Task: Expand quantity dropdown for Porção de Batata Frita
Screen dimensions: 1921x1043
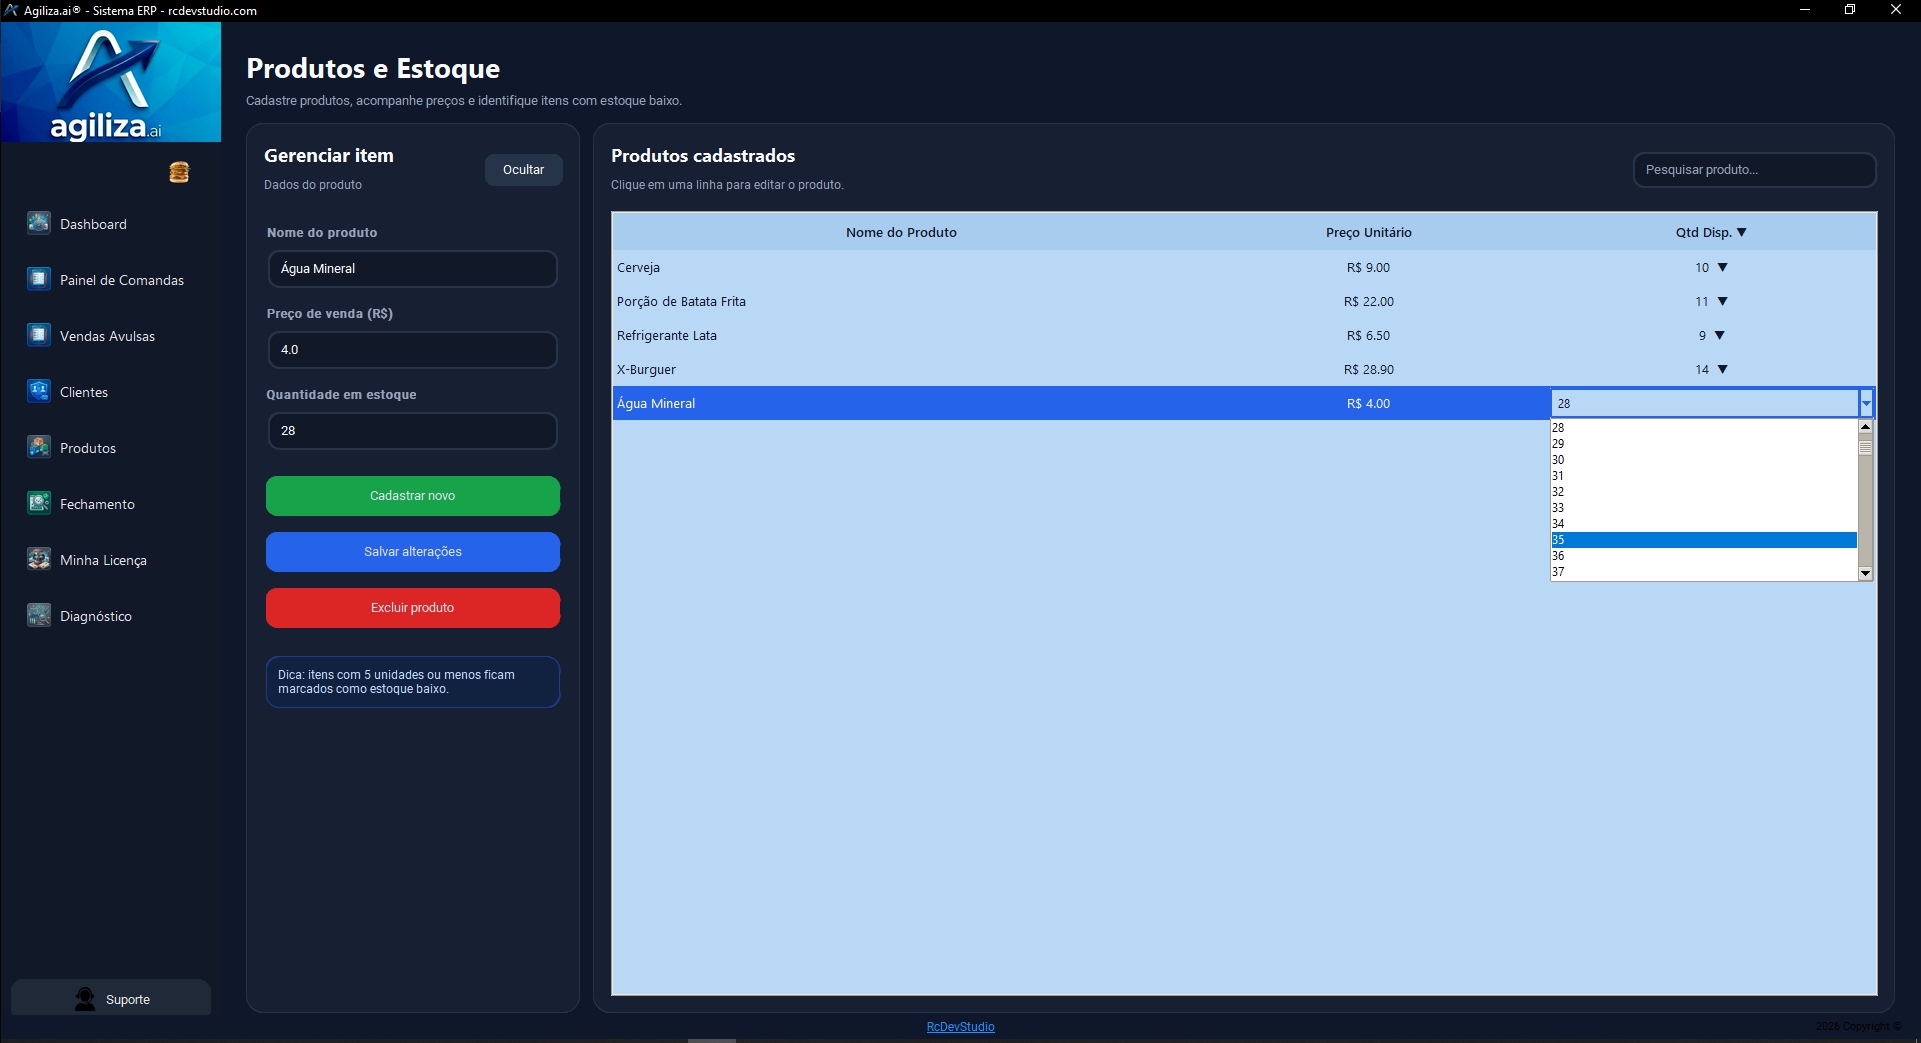Action: pos(1723,301)
